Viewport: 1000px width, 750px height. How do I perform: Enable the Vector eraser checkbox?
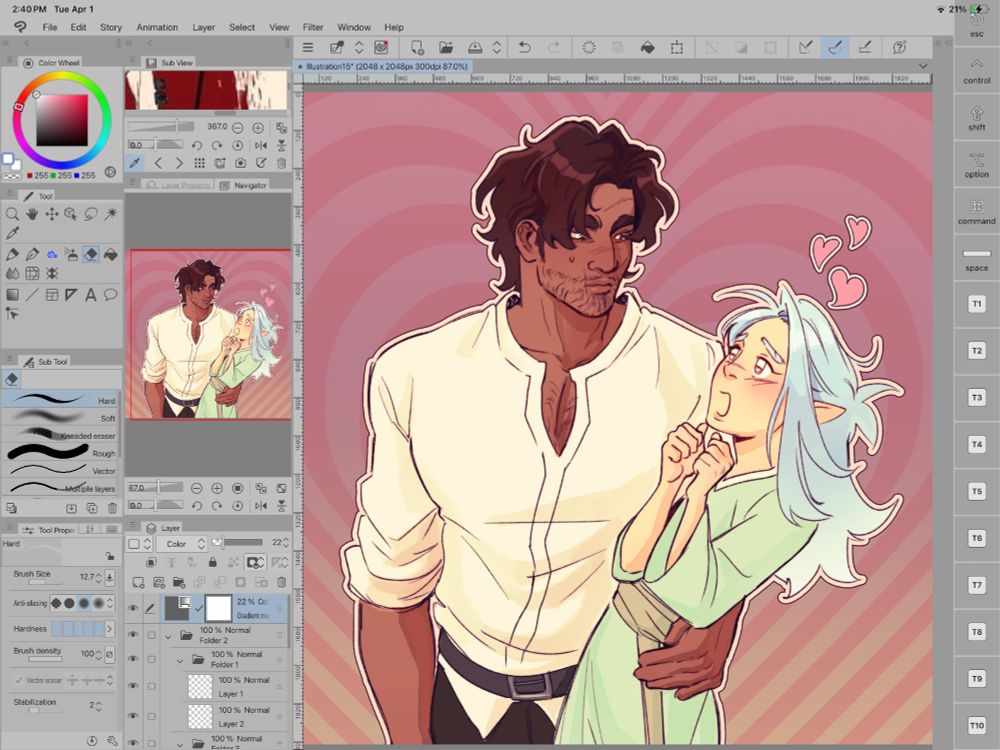(x=18, y=680)
